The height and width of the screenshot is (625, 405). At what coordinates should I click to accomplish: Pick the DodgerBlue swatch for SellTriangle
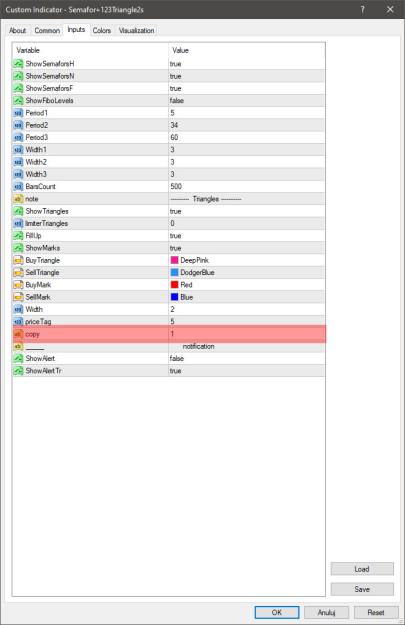pos(174,272)
